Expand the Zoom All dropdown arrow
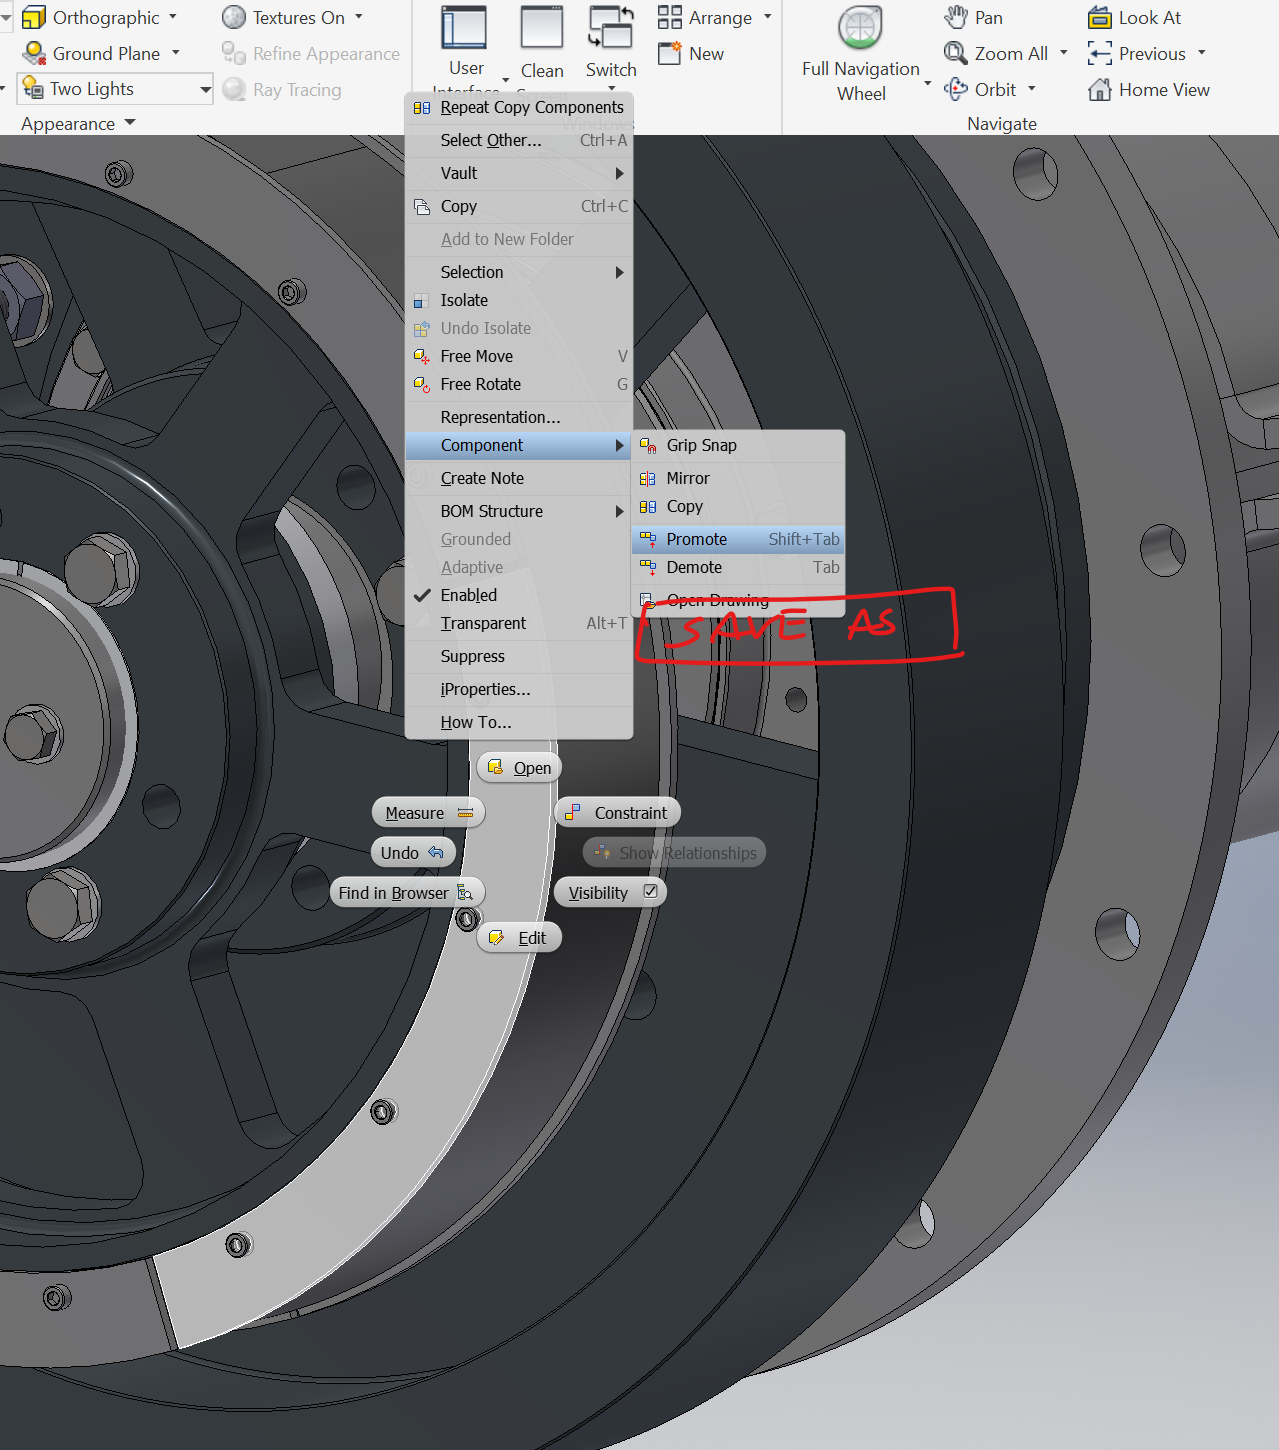This screenshot has width=1279, height=1450. pyautogui.click(x=1063, y=53)
